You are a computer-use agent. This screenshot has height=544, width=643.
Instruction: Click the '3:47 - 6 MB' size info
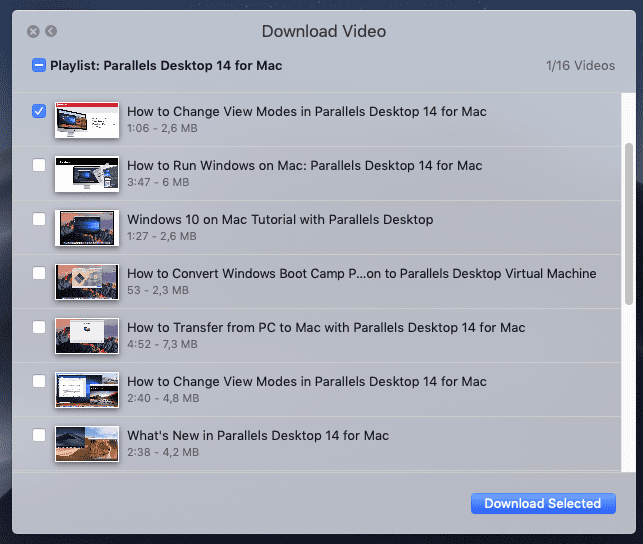point(158,182)
